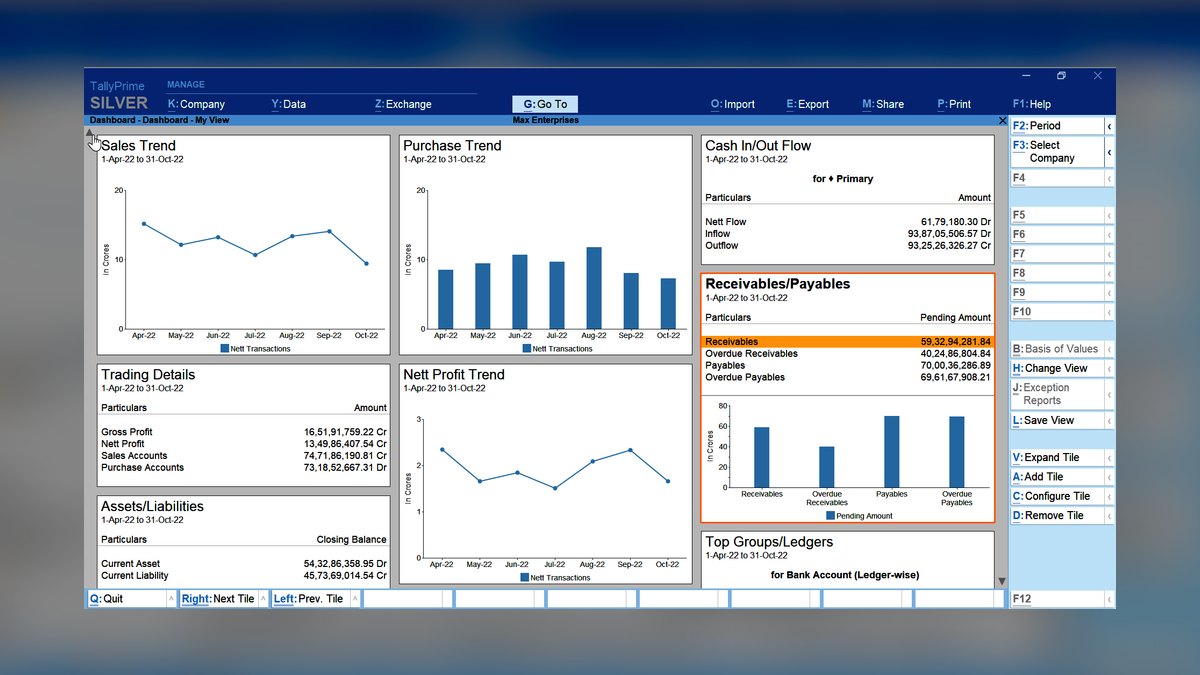Click the arrow beside V: Expand Tile
Viewport: 1200px width, 675px height.
[x=1109, y=457]
